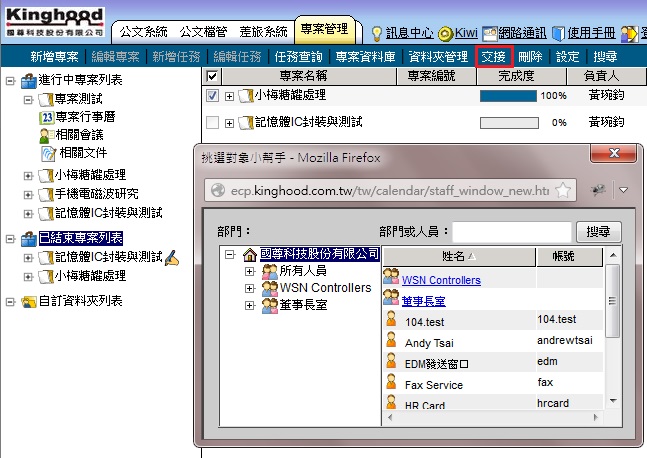647x458 pixels.
Task: Click the 小梅糖罐處理 100% progress bar
Action: coord(508,96)
